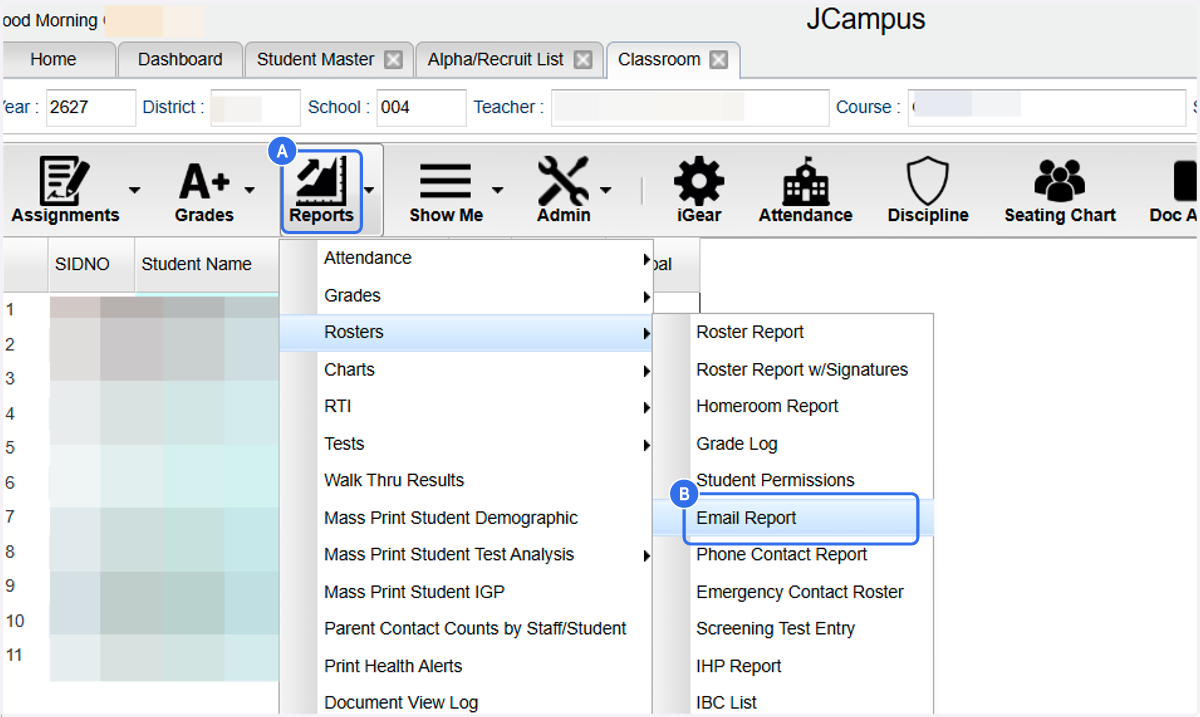Viewport: 1200px width, 717px height.
Task: Open the Grades A+ toolbar icon
Action: [x=205, y=183]
